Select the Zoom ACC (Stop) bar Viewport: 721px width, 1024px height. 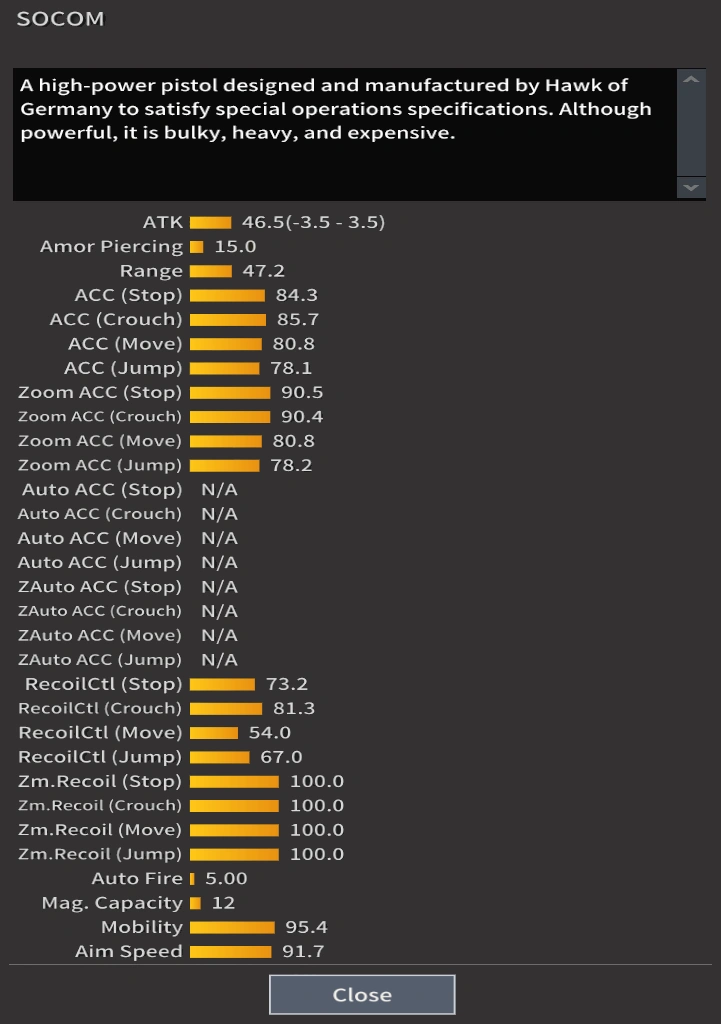point(230,393)
